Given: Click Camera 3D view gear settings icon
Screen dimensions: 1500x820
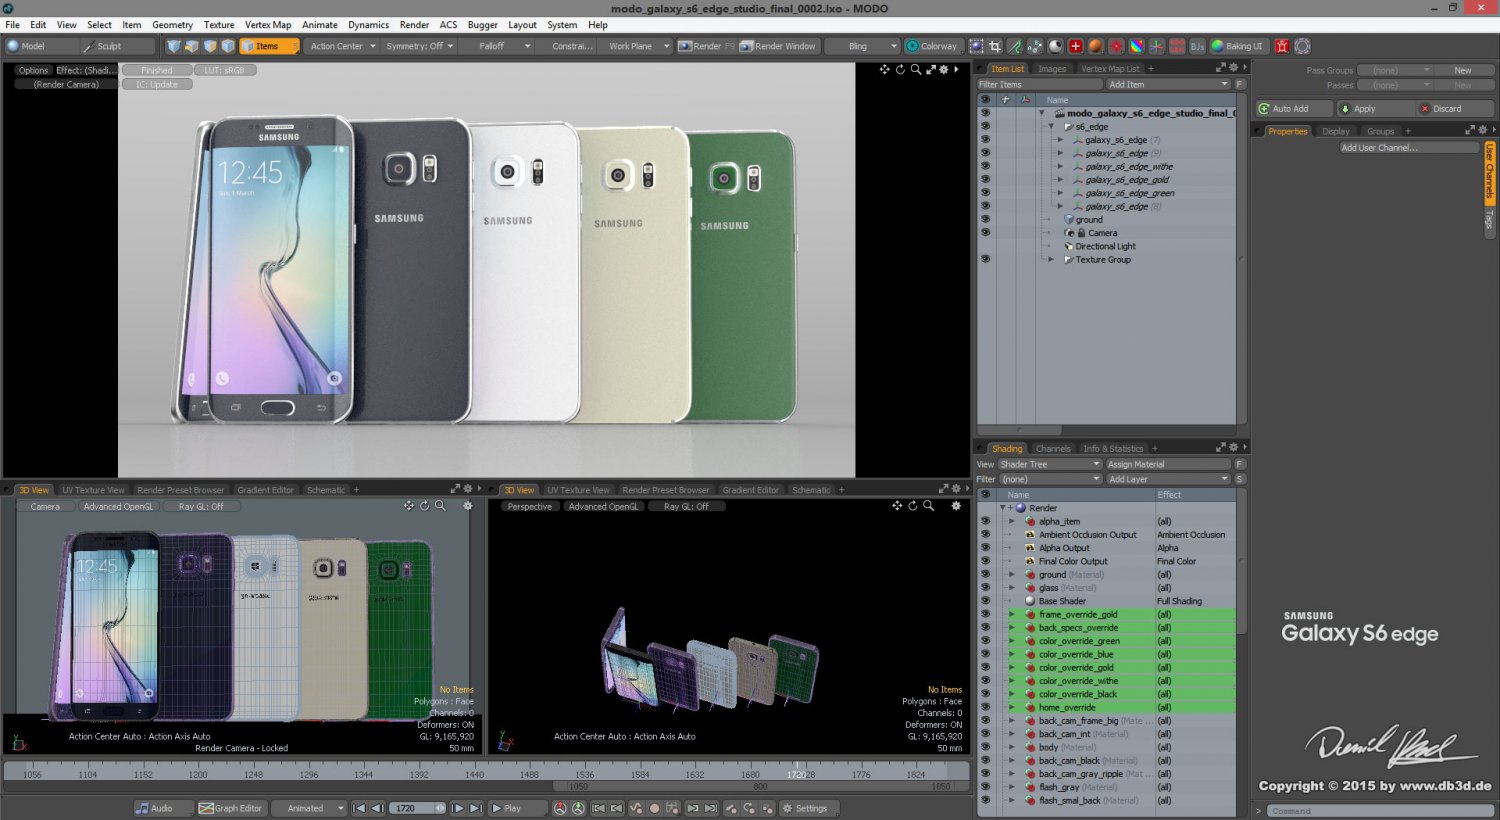Looking at the screenshot, I should pyautogui.click(x=467, y=506).
